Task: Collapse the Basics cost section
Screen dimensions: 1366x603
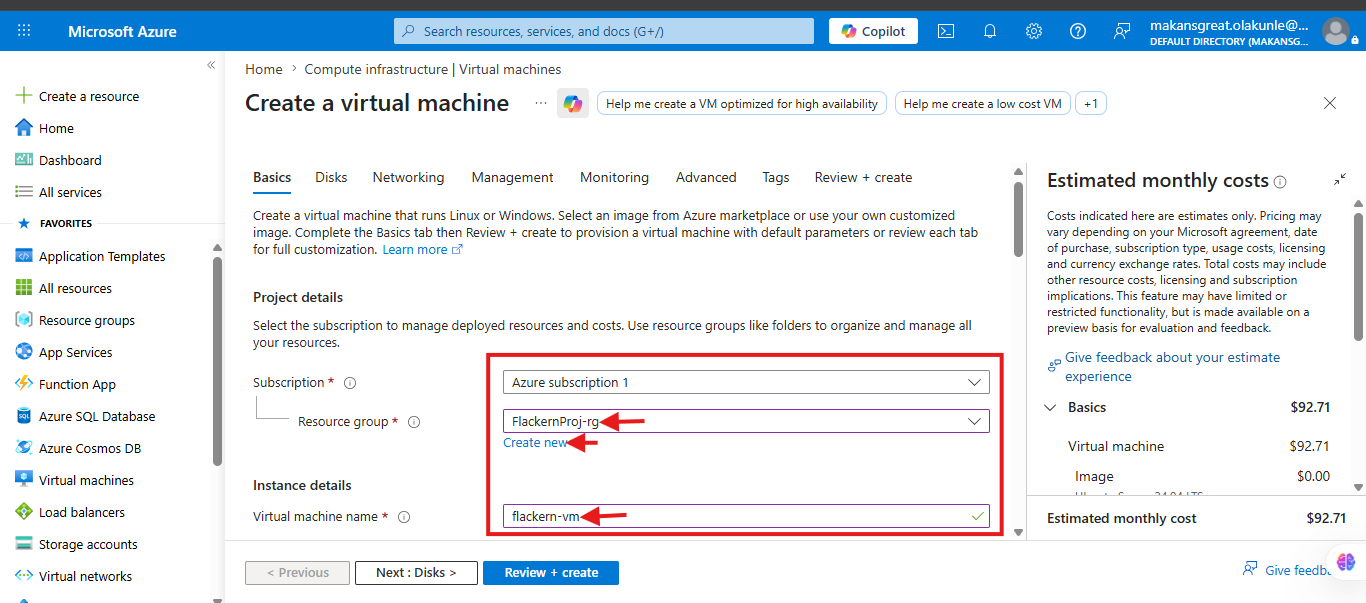Action: 1050,408
